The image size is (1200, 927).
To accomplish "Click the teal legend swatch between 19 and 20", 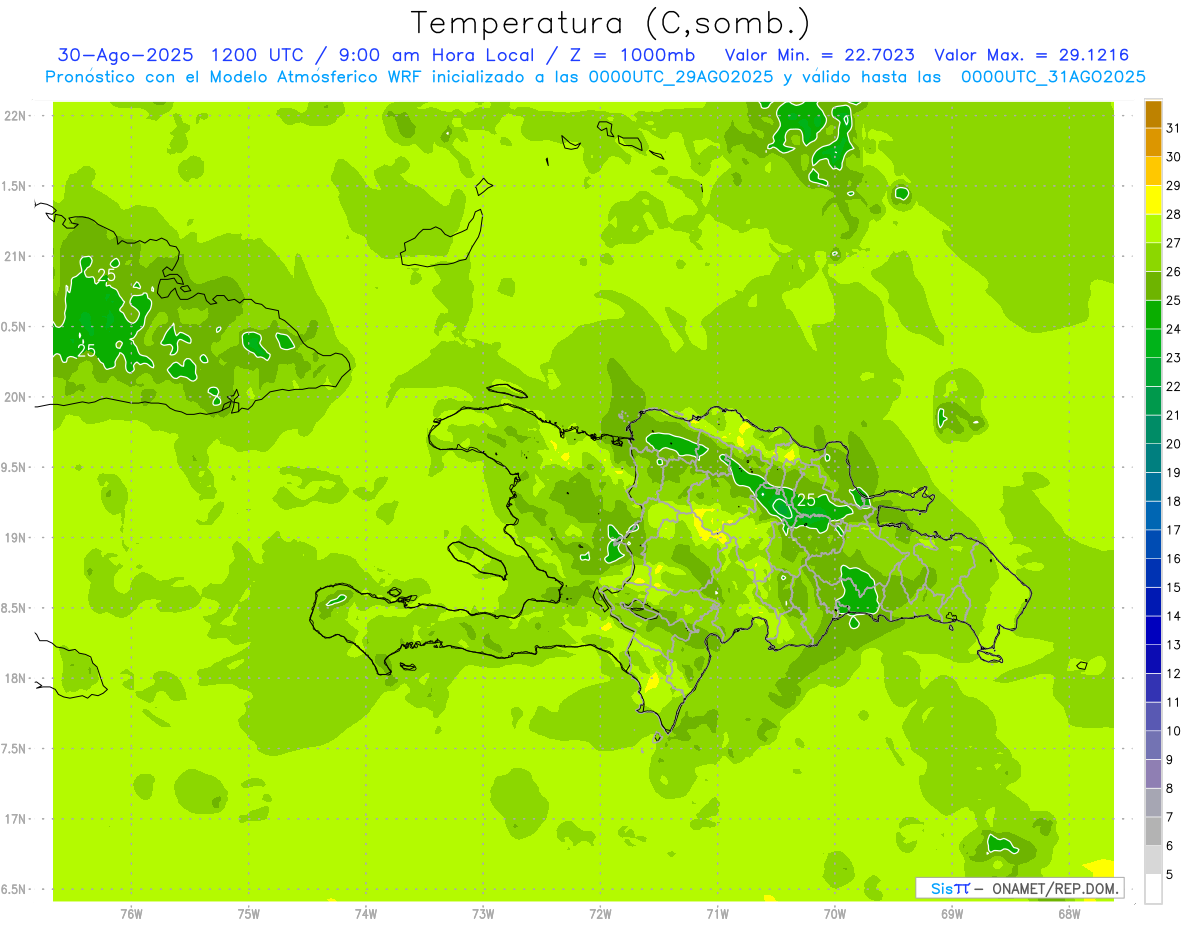I will [1153, 458].
